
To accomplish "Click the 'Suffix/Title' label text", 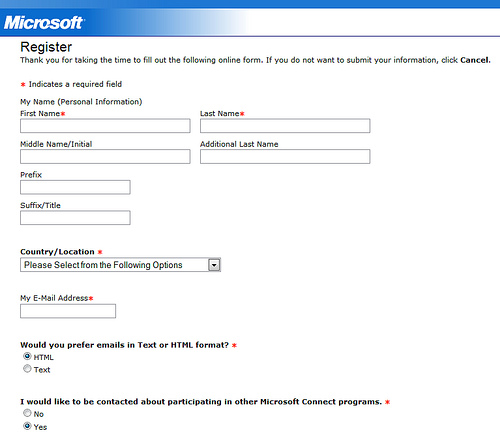I will click(40, 205).
